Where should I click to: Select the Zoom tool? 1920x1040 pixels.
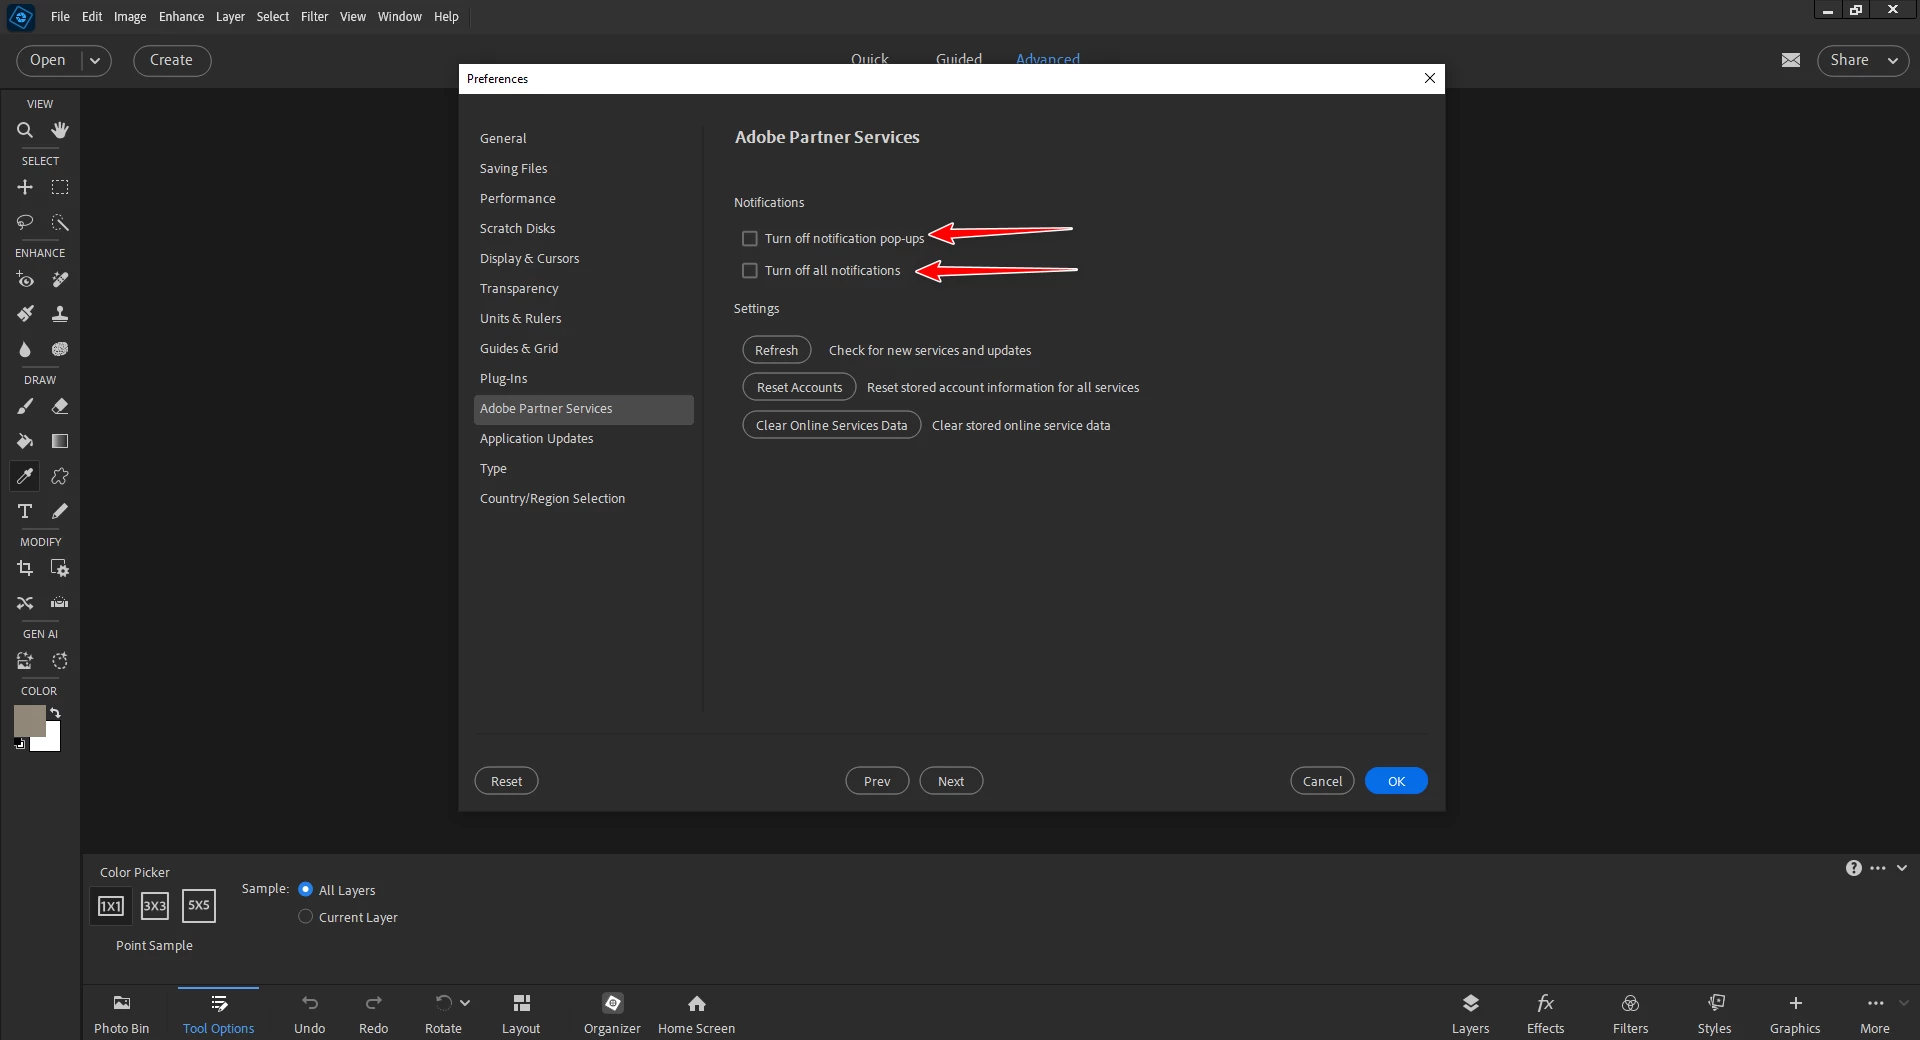click(x=25, y=130)
